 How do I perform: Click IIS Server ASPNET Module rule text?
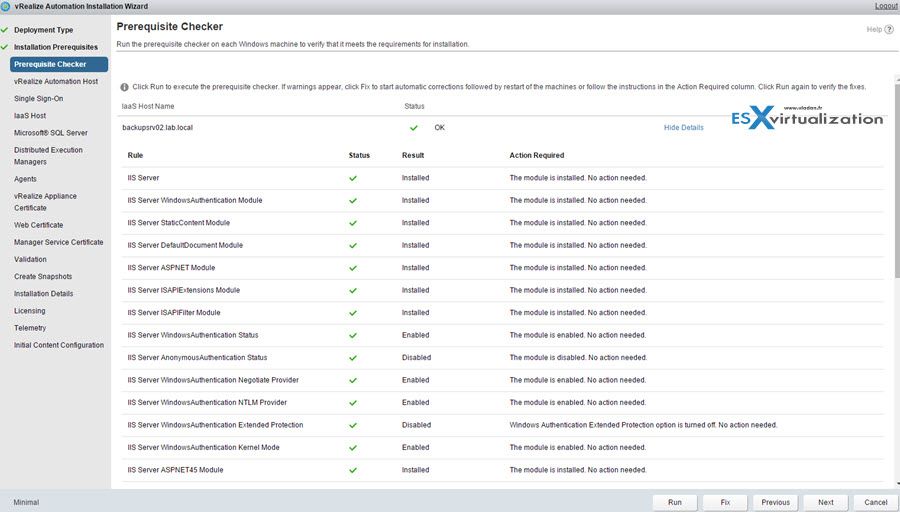coord(171,268)
